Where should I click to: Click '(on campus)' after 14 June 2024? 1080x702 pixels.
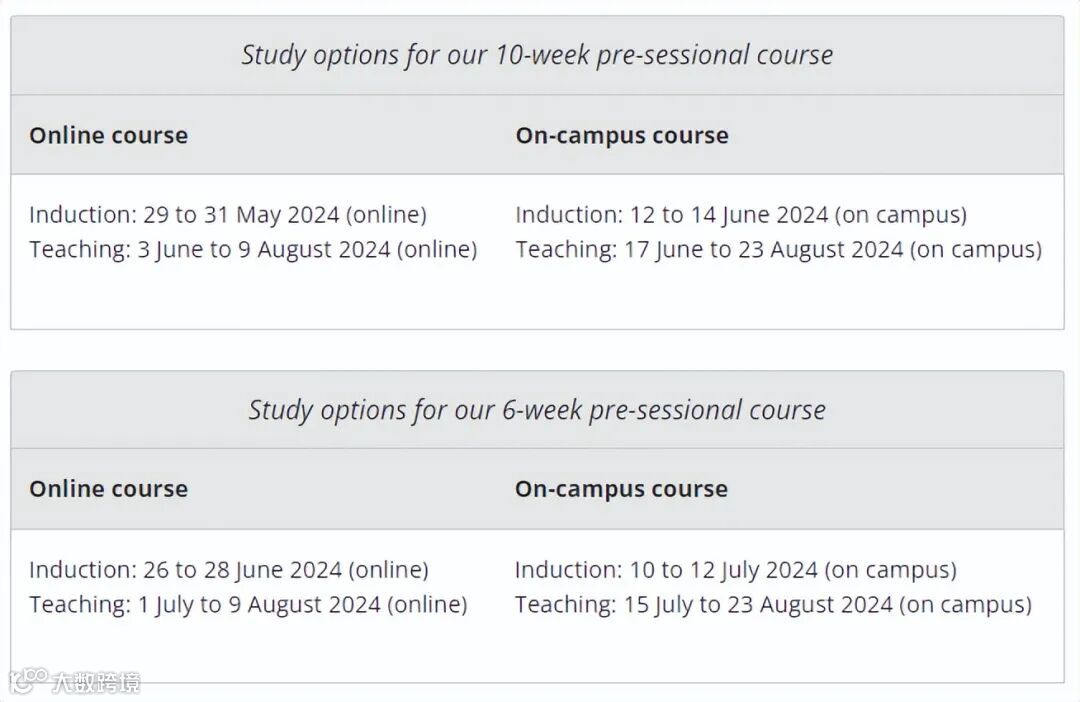pos(901,214)
